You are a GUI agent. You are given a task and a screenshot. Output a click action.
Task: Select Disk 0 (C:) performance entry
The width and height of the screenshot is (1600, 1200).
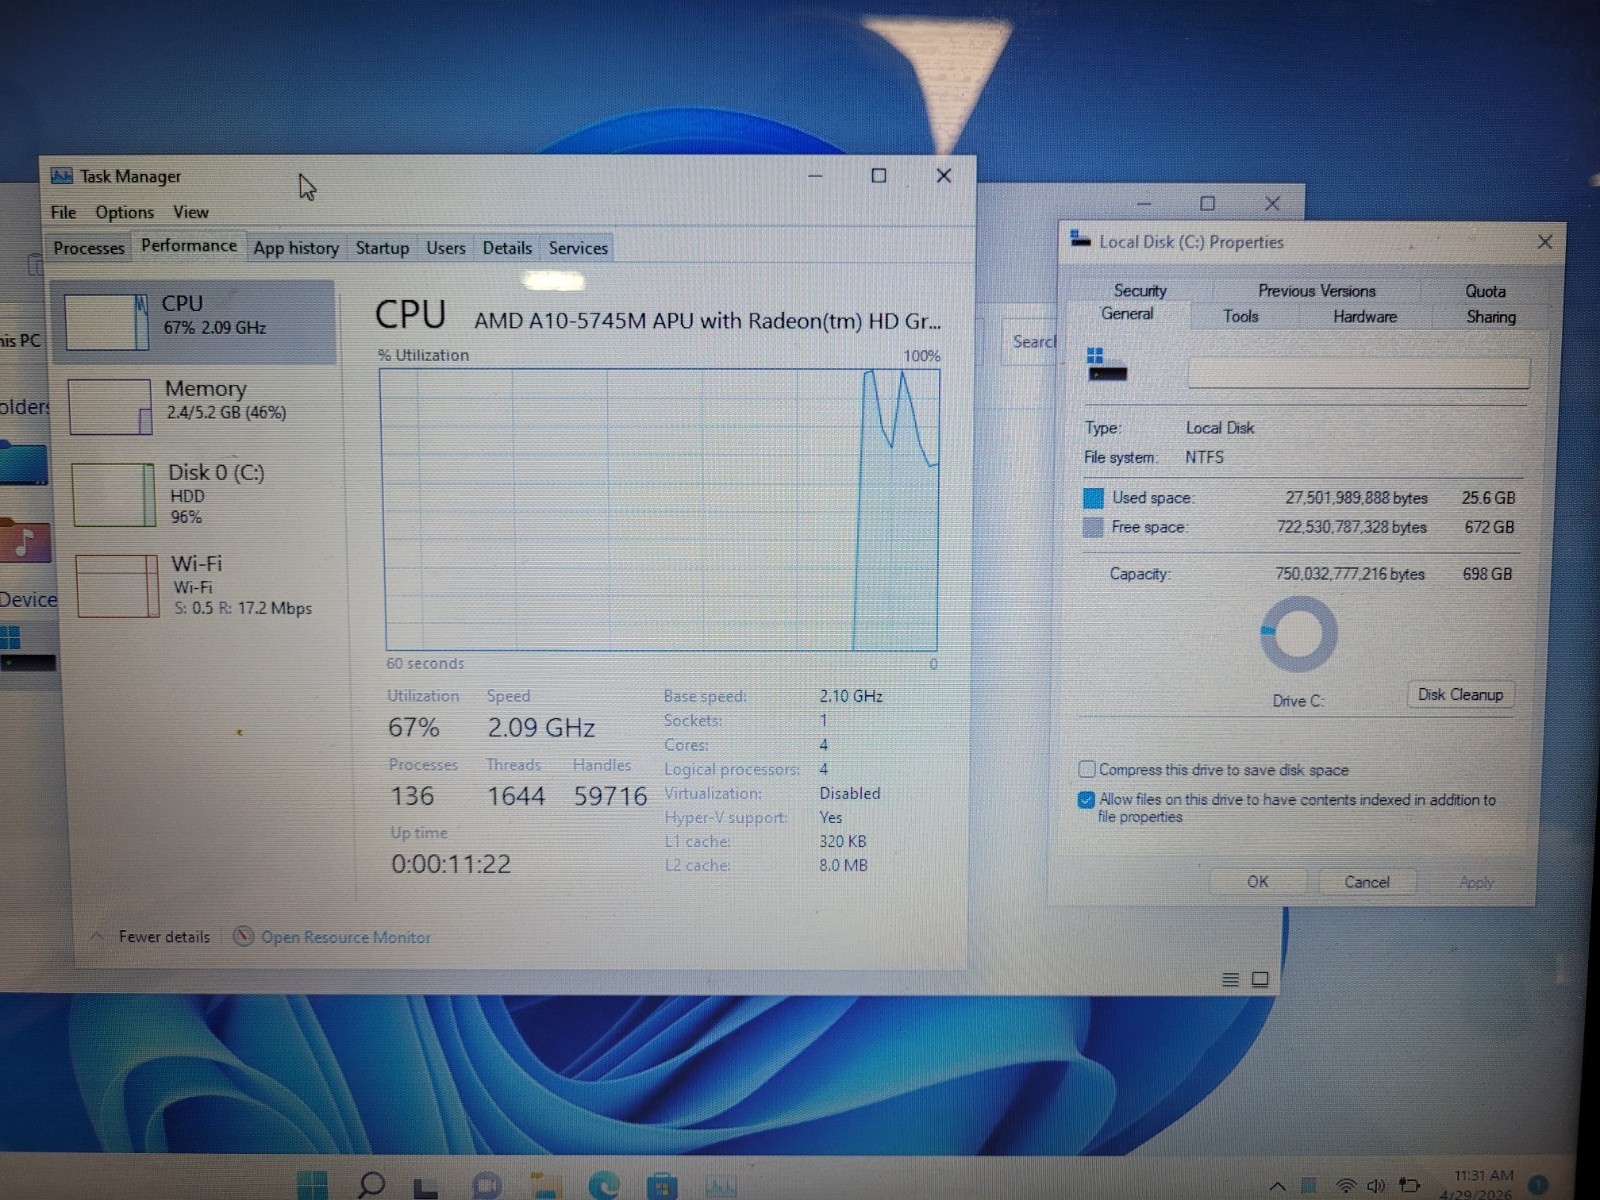200,493
